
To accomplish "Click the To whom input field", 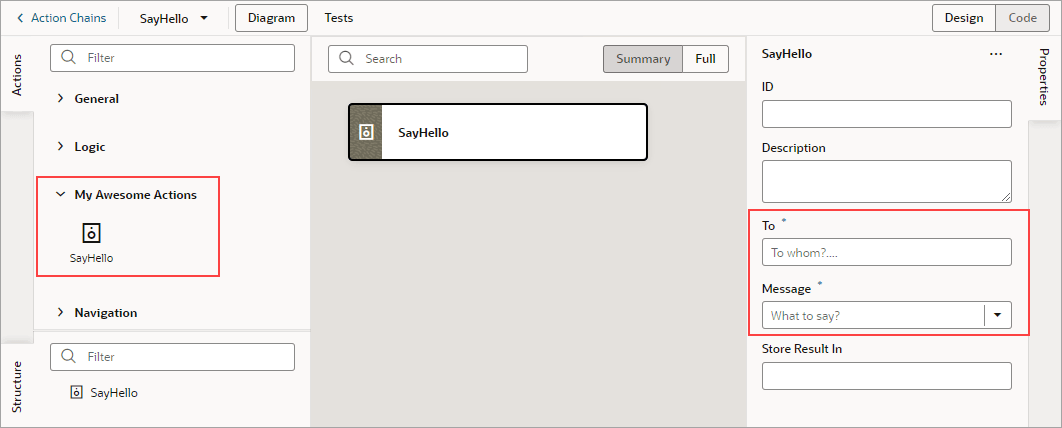I will (886, 253).
